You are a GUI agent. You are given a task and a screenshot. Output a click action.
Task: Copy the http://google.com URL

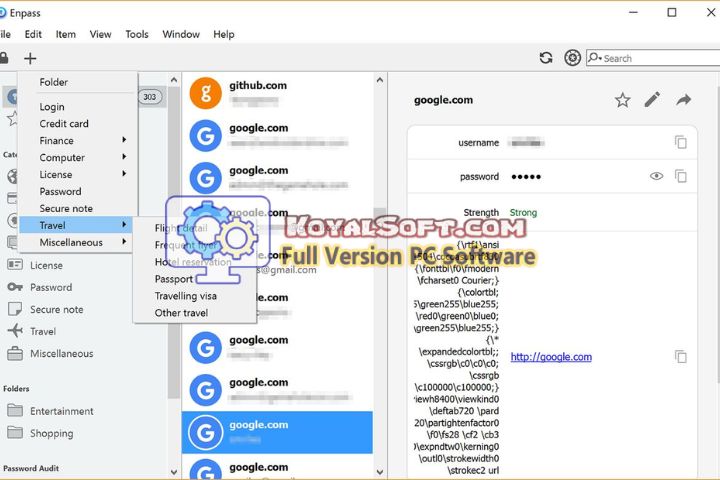[x=681, y=356]
